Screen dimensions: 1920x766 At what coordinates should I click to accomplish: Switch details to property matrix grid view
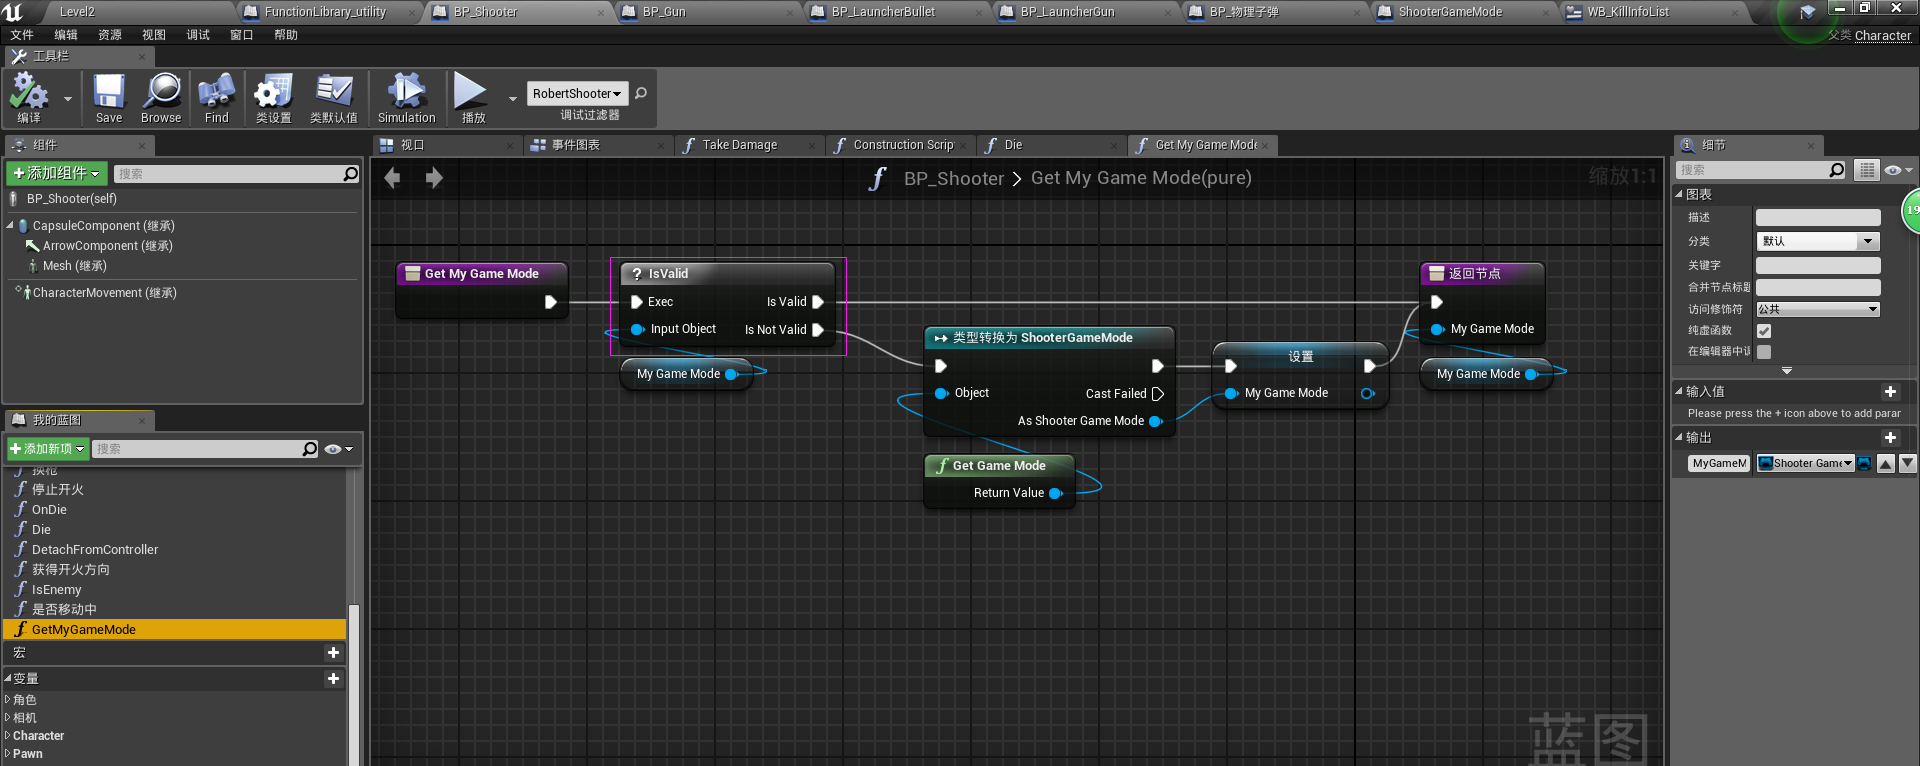(x=1866, y=170)
